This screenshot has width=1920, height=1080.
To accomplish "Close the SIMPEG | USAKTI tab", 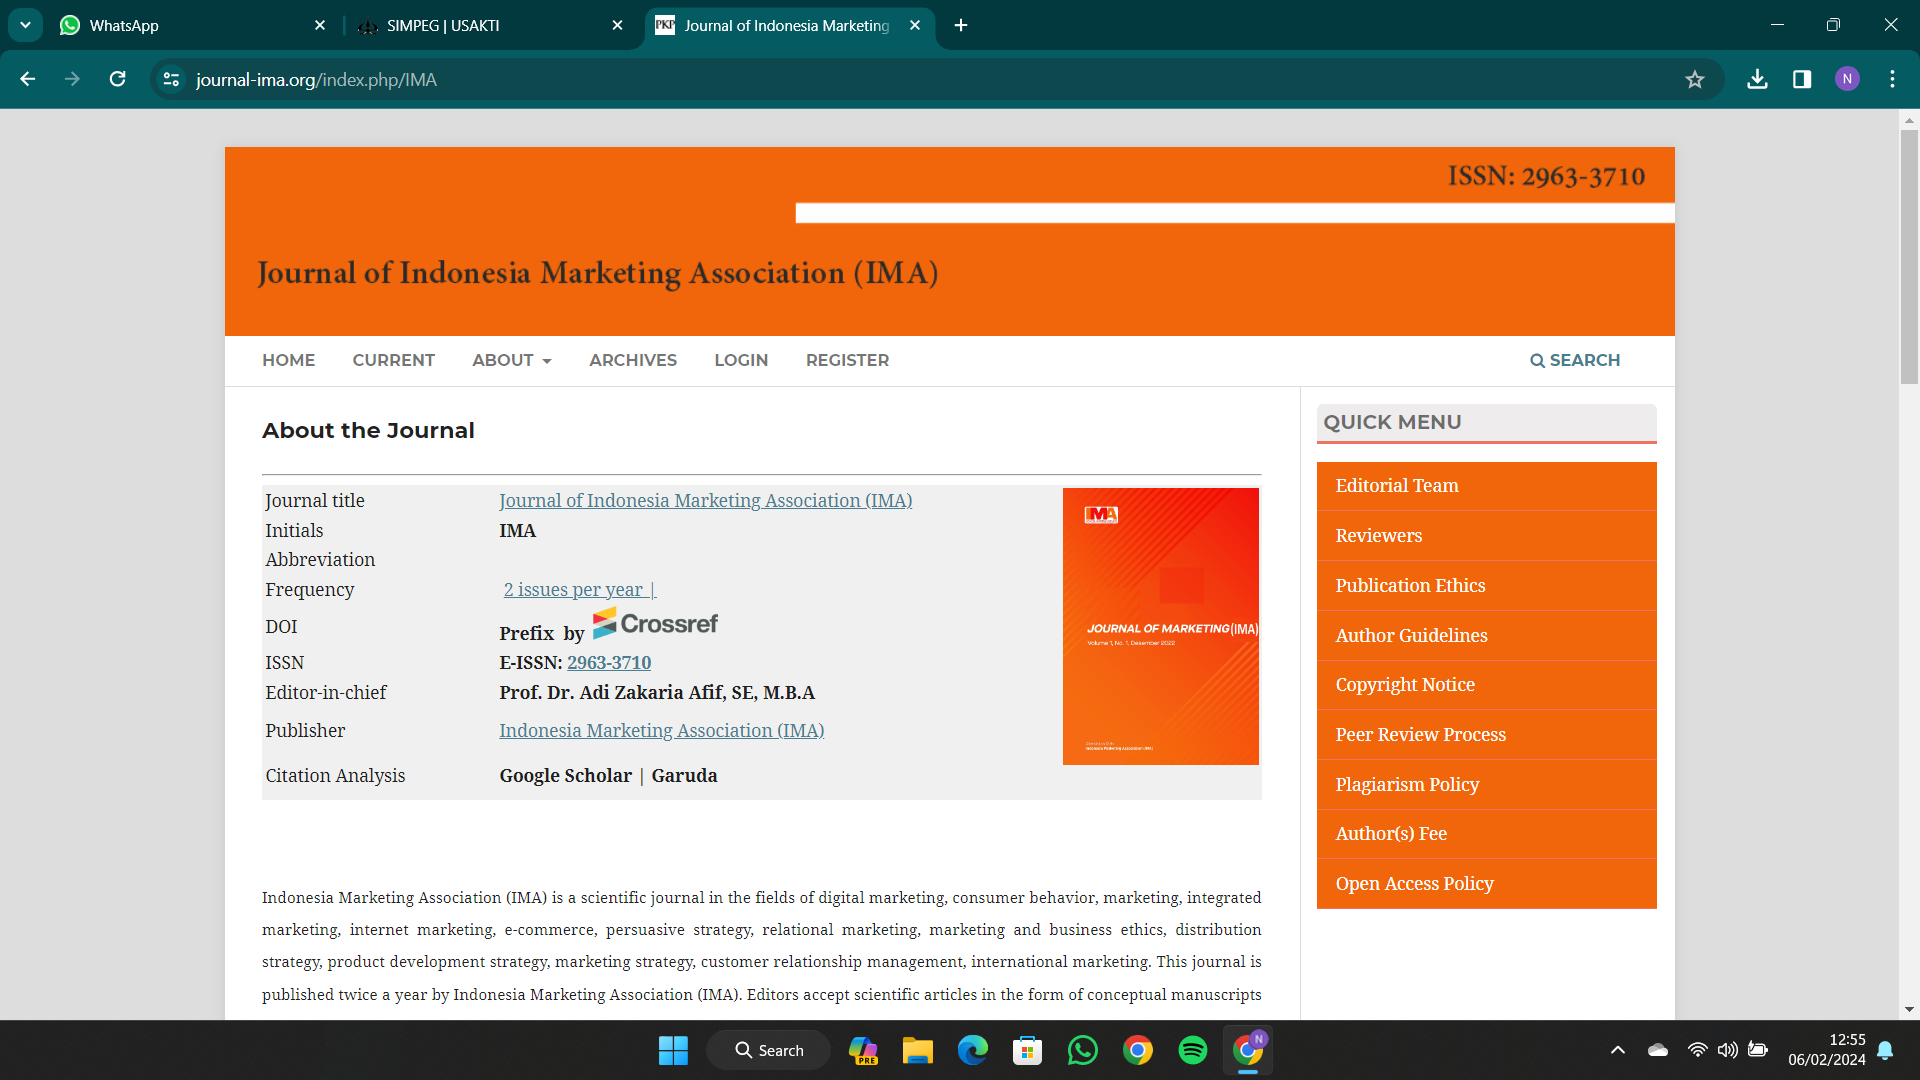I will pyautogui.click(x=617, y=25).
